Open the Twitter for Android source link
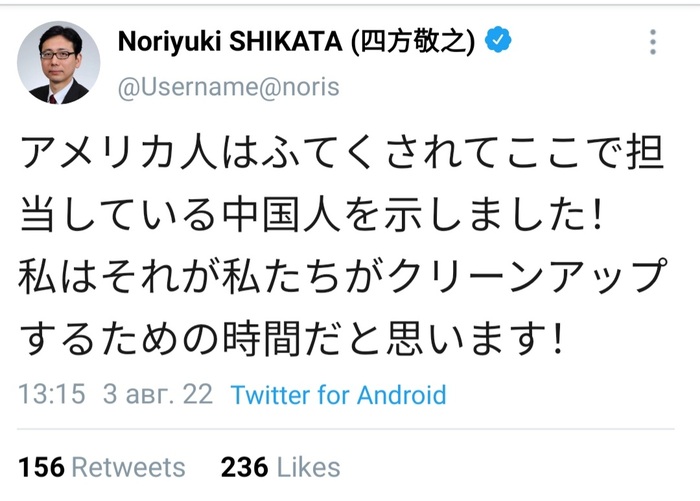Viewport: 700px width, 501px height. coord(338,393)
